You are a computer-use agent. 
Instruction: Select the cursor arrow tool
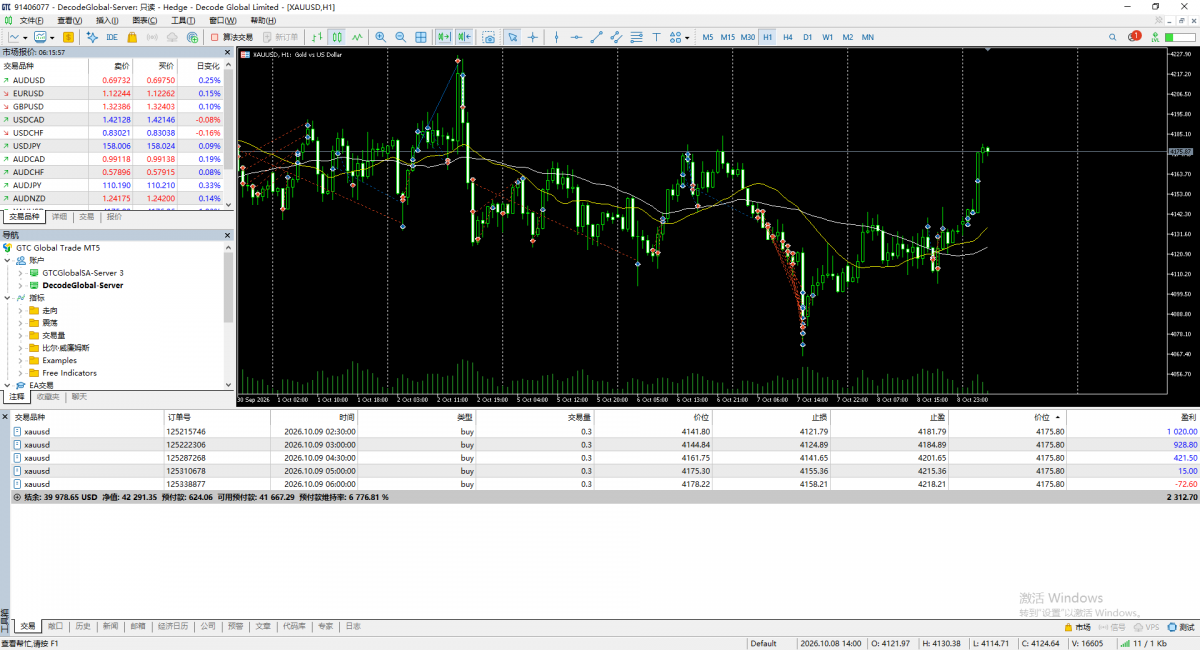512,37
